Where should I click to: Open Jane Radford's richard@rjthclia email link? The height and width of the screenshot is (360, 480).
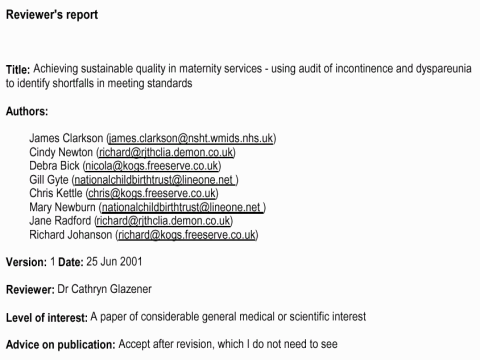coord(164,221)
